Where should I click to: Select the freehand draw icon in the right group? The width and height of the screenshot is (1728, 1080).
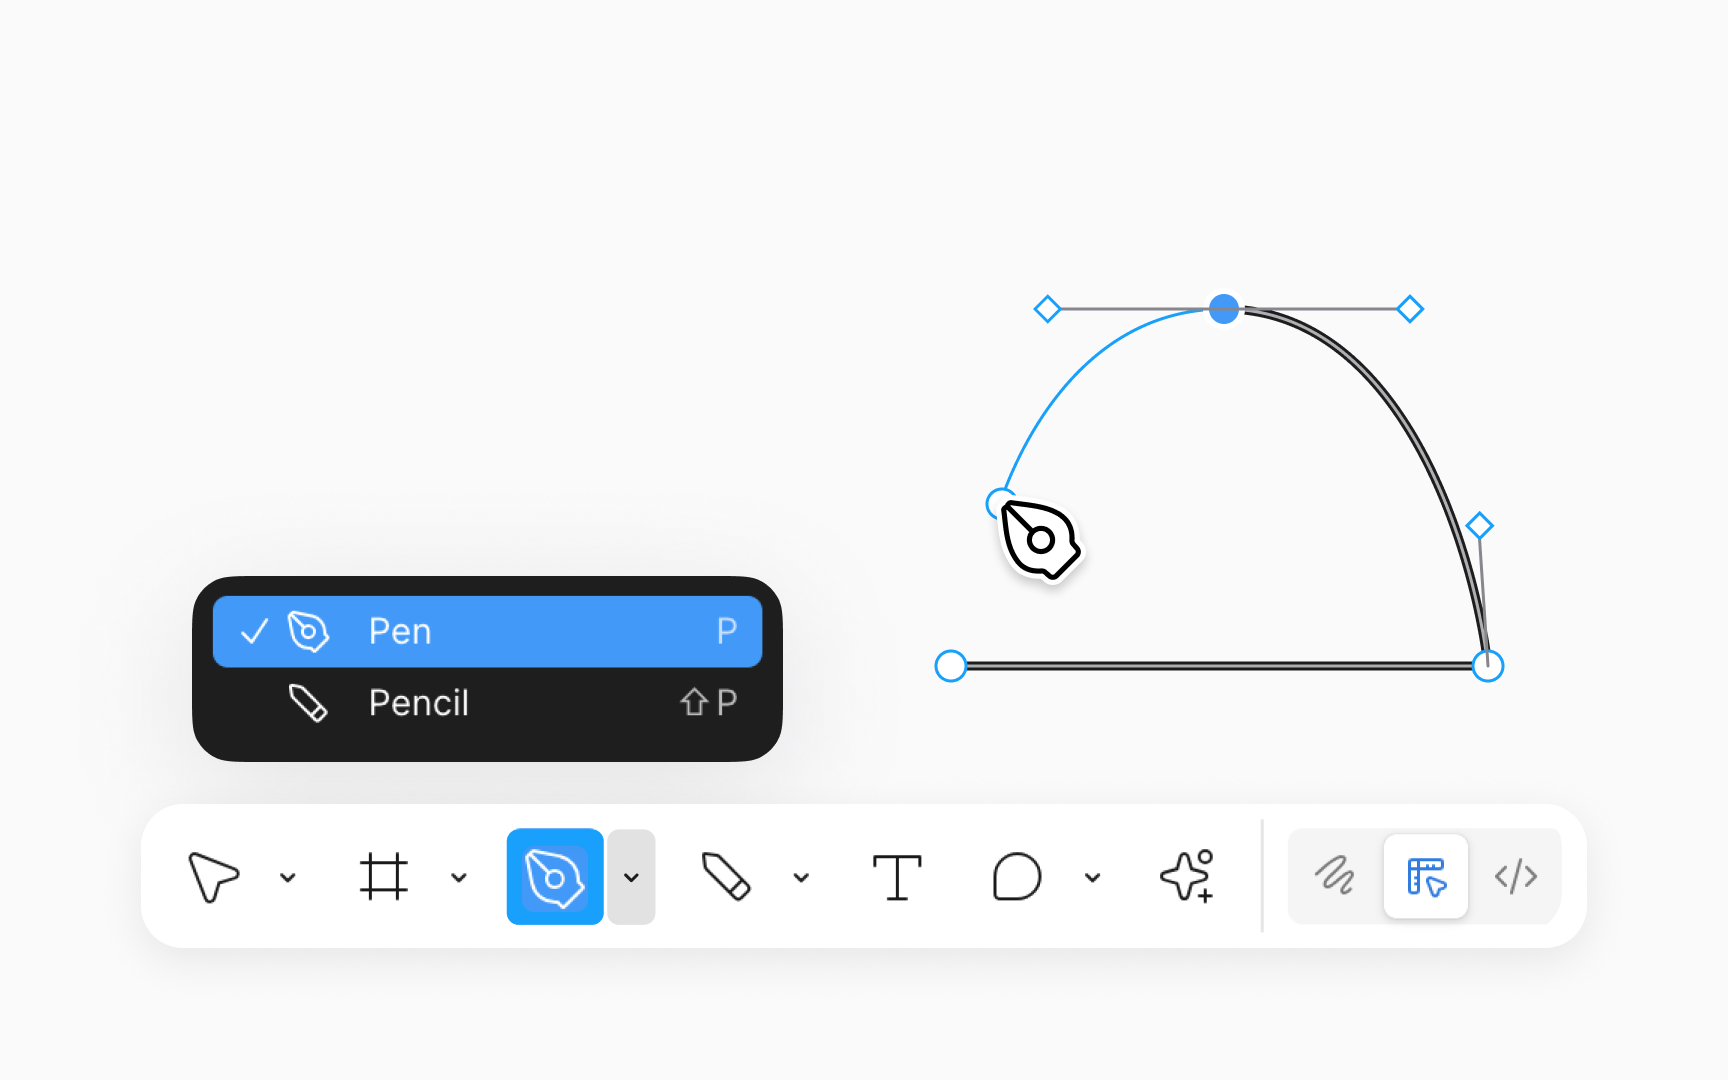tap(1334, 877)
